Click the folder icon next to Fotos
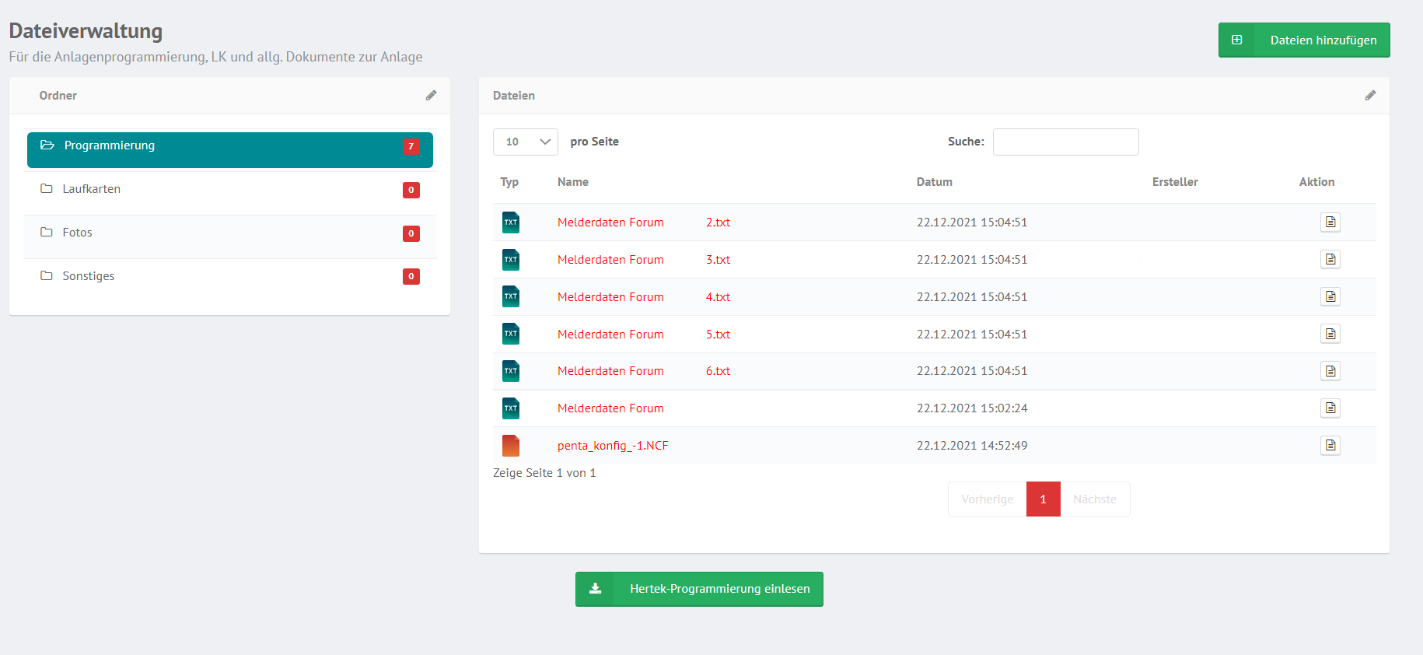1423x655 pixels. (x=46, y=232)
